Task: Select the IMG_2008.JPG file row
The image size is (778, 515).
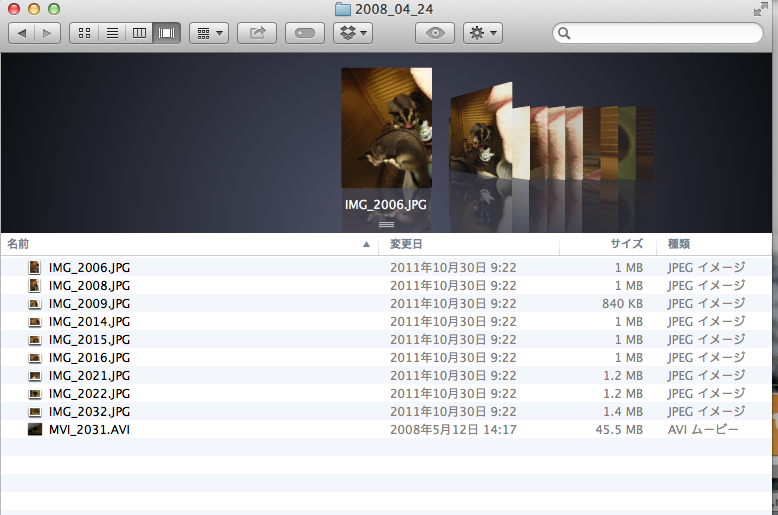Action: (386, 285)
